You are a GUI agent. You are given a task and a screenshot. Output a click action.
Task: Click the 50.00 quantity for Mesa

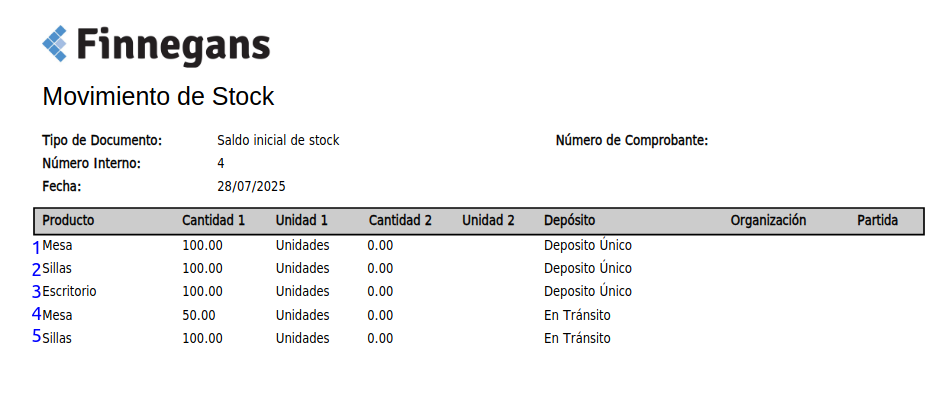[198, 315]
